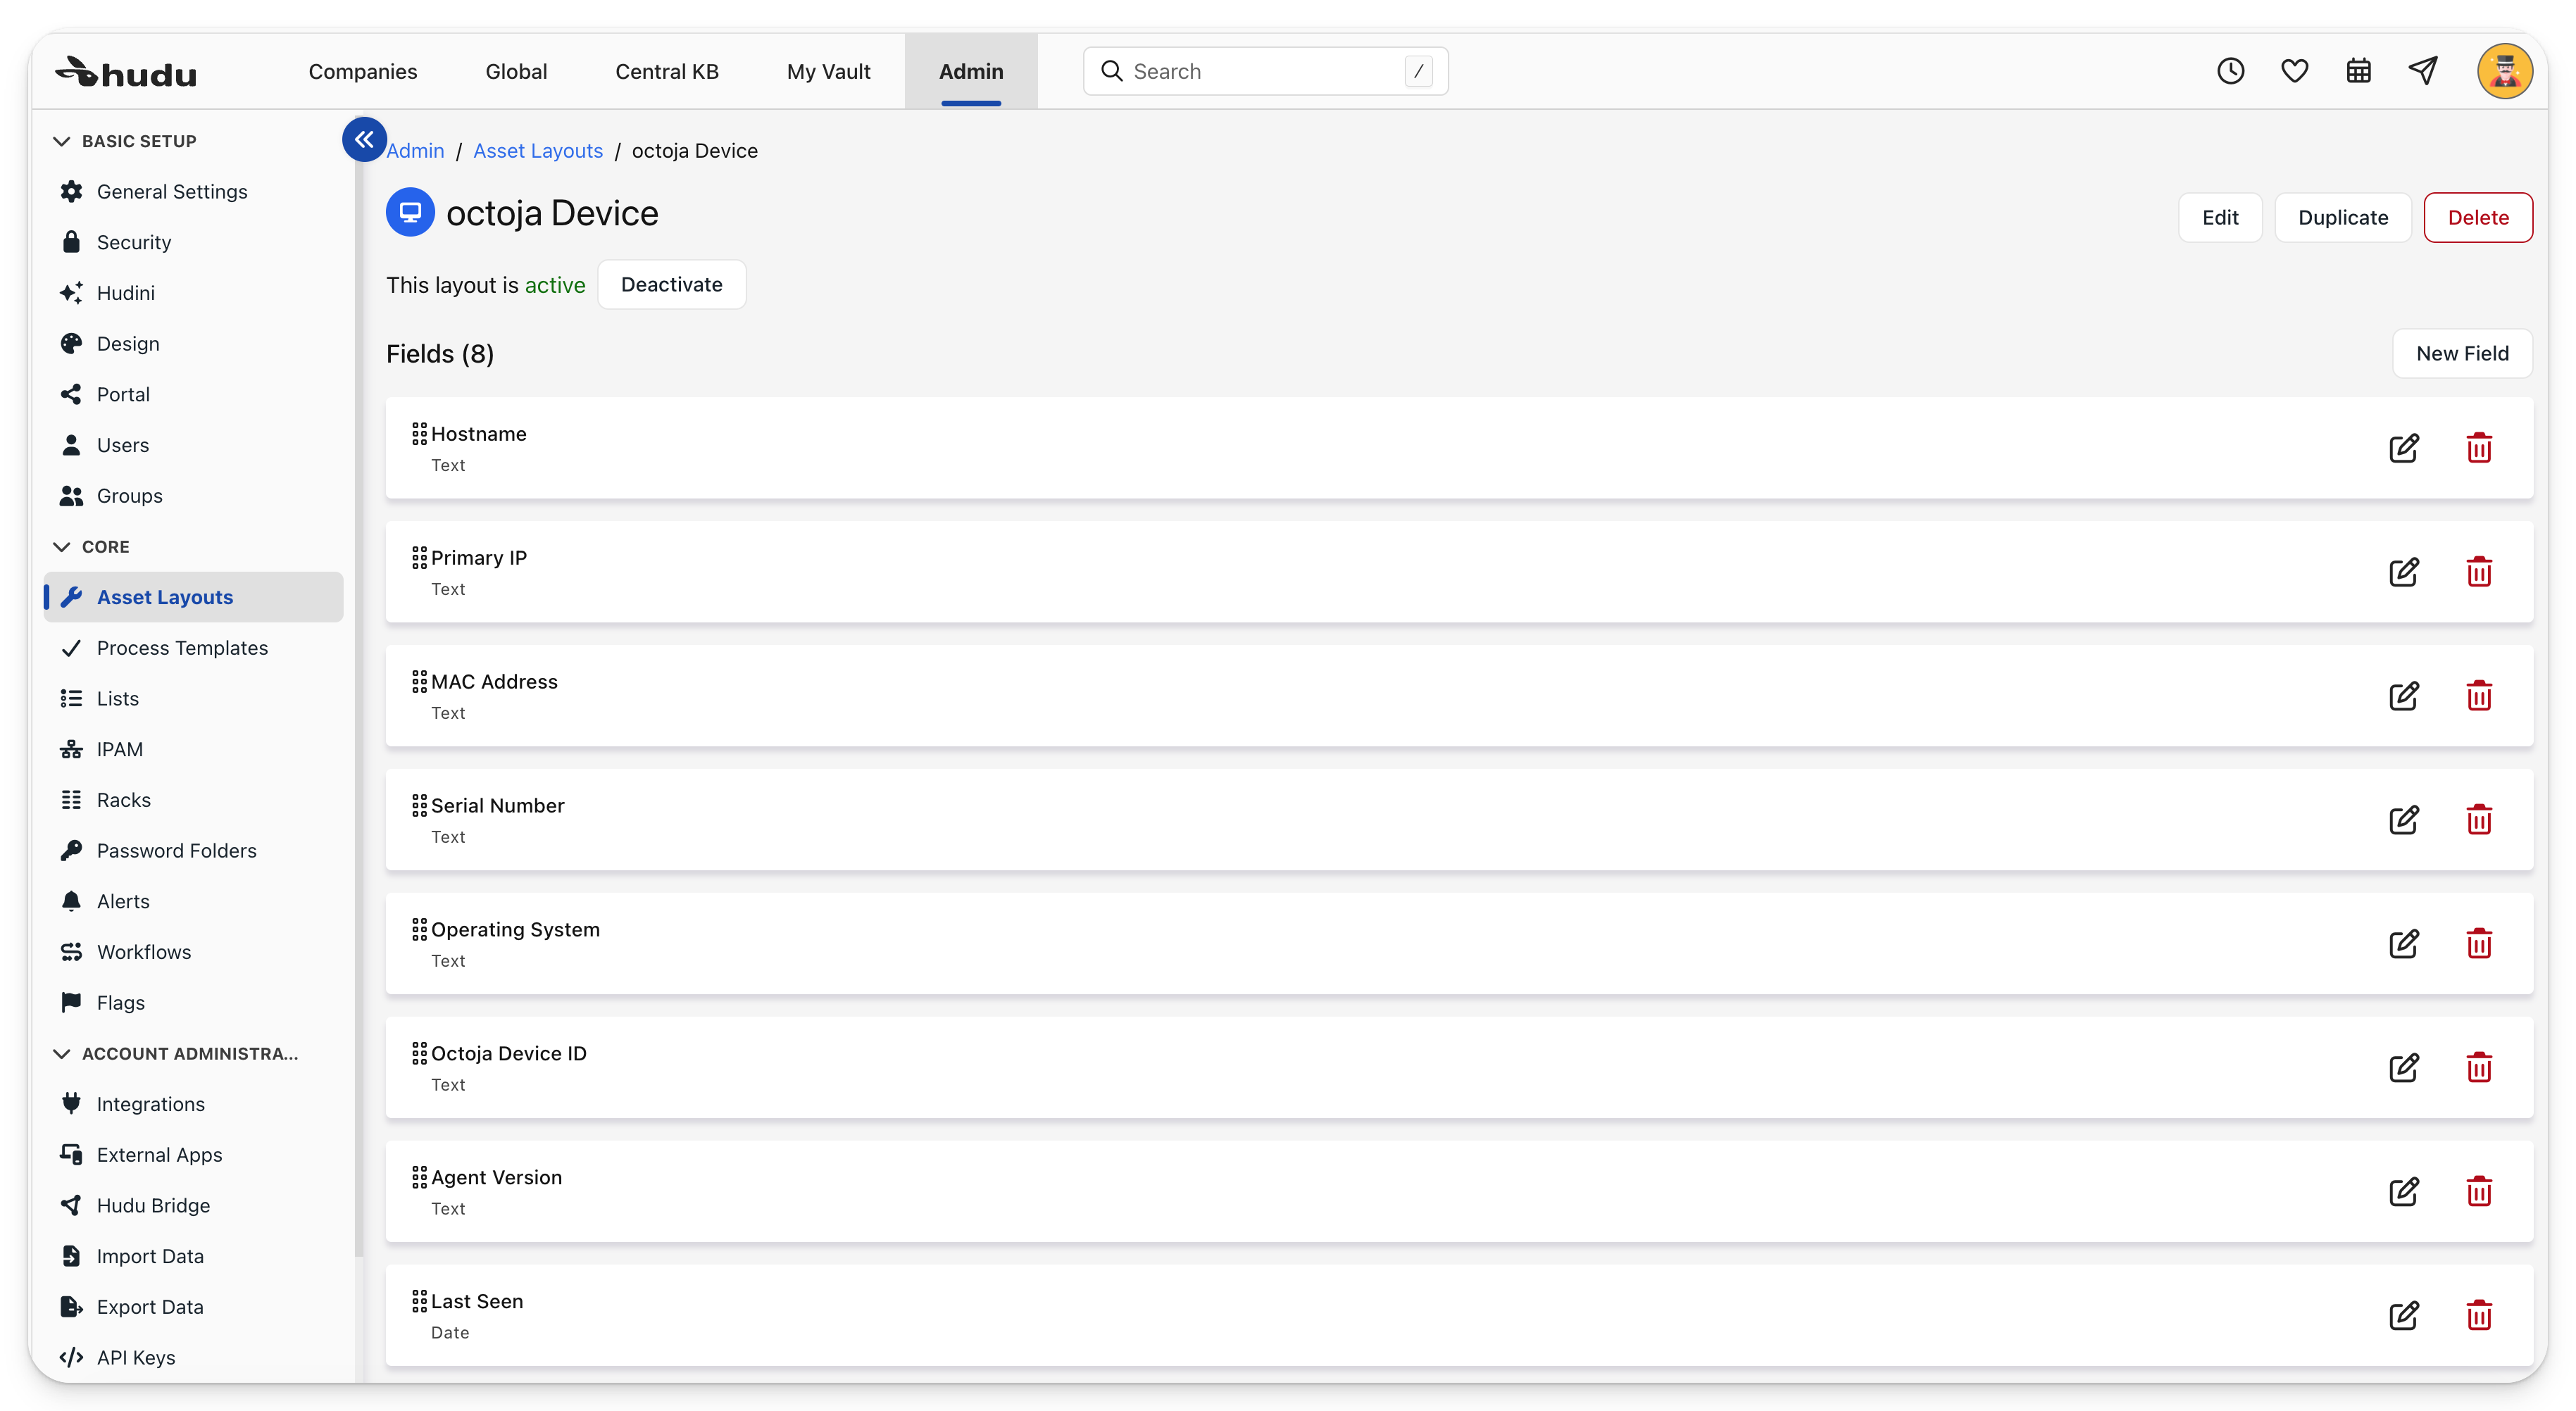This screenshot has height=1411, width=2576.
Task: Open Workflows in sidebar
Action: pos(194,952)
